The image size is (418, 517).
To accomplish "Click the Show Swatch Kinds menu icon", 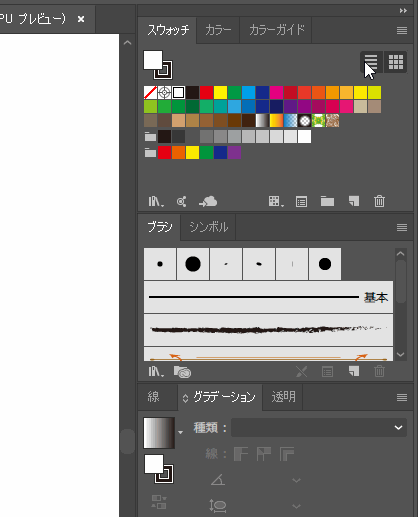I will [276, 201].
